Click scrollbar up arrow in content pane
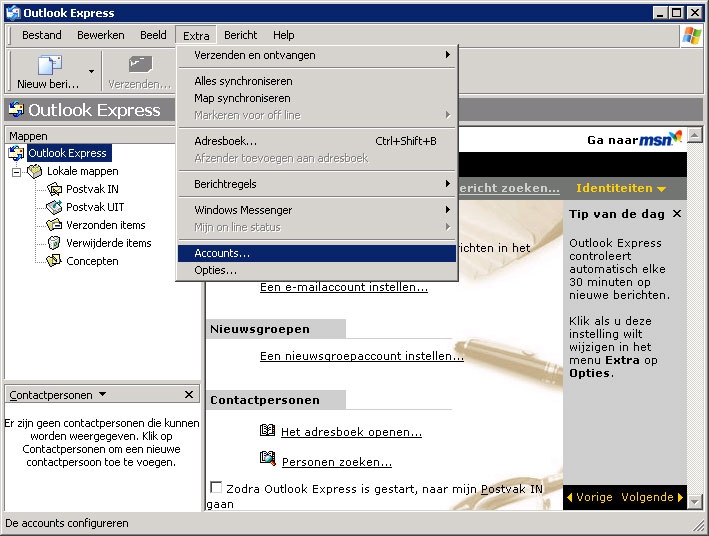709x536 pixels. click(x=694, y=135)
